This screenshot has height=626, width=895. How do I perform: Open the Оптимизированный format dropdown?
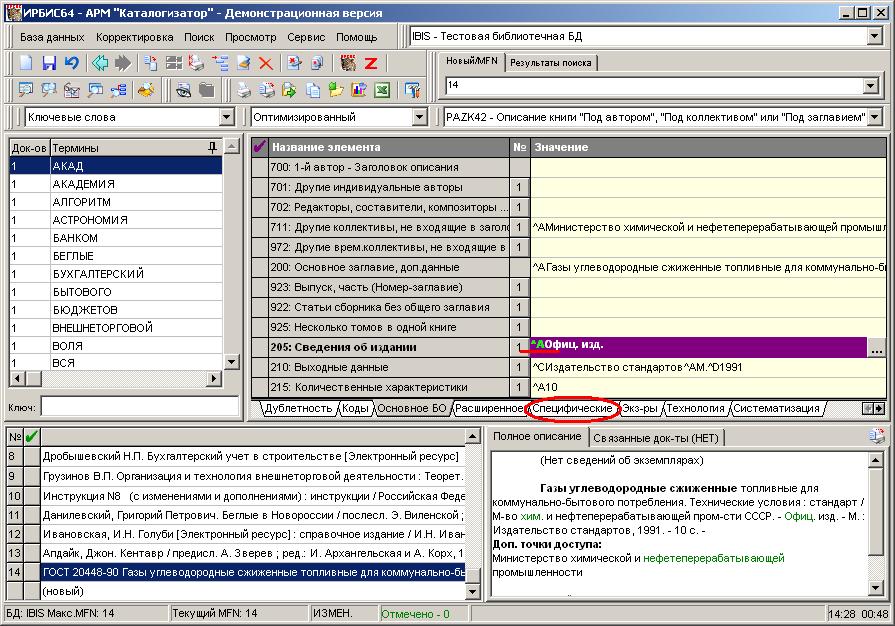point(420,117)
